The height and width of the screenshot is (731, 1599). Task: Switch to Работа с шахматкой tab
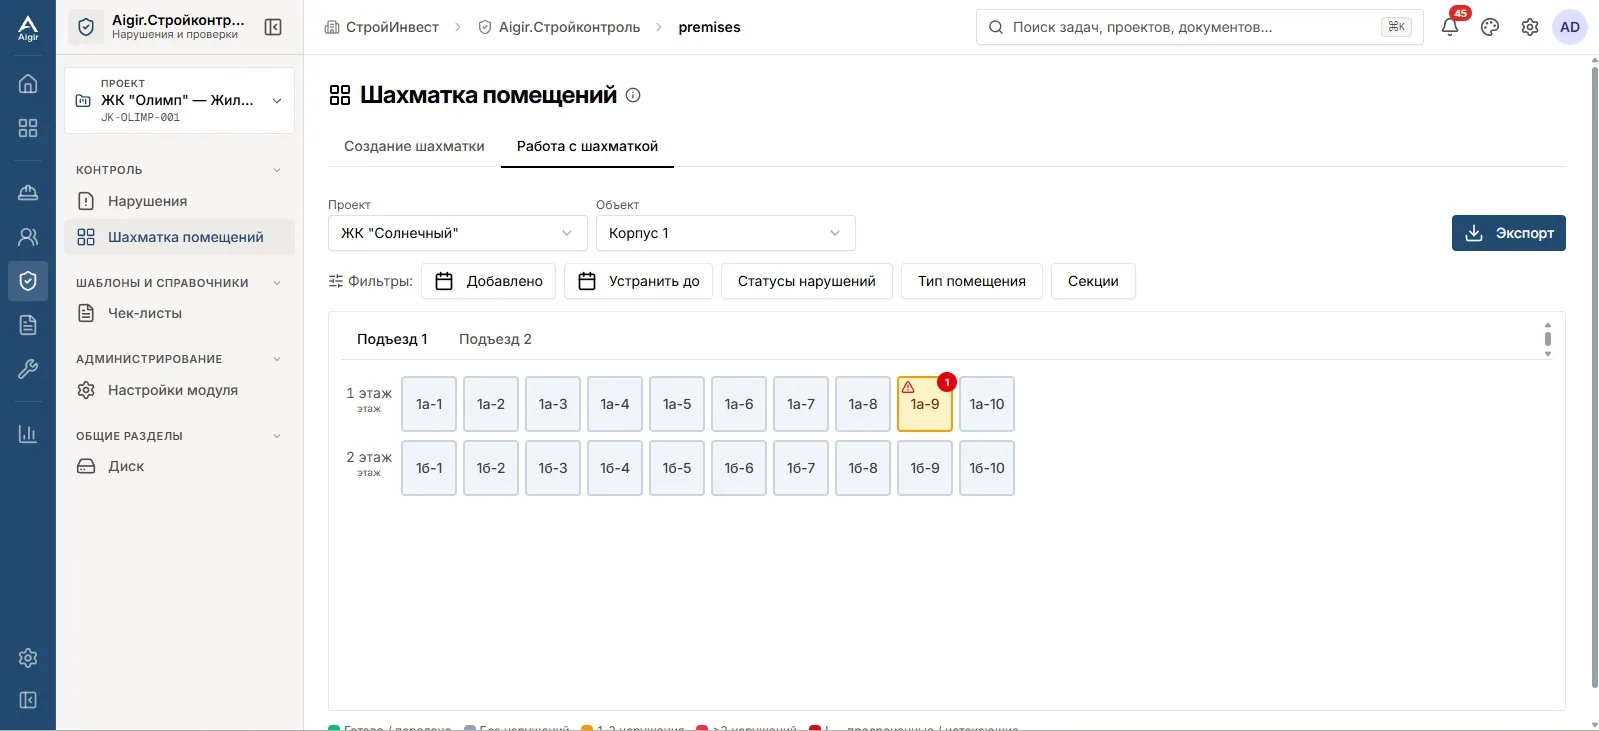pos(587,146)
